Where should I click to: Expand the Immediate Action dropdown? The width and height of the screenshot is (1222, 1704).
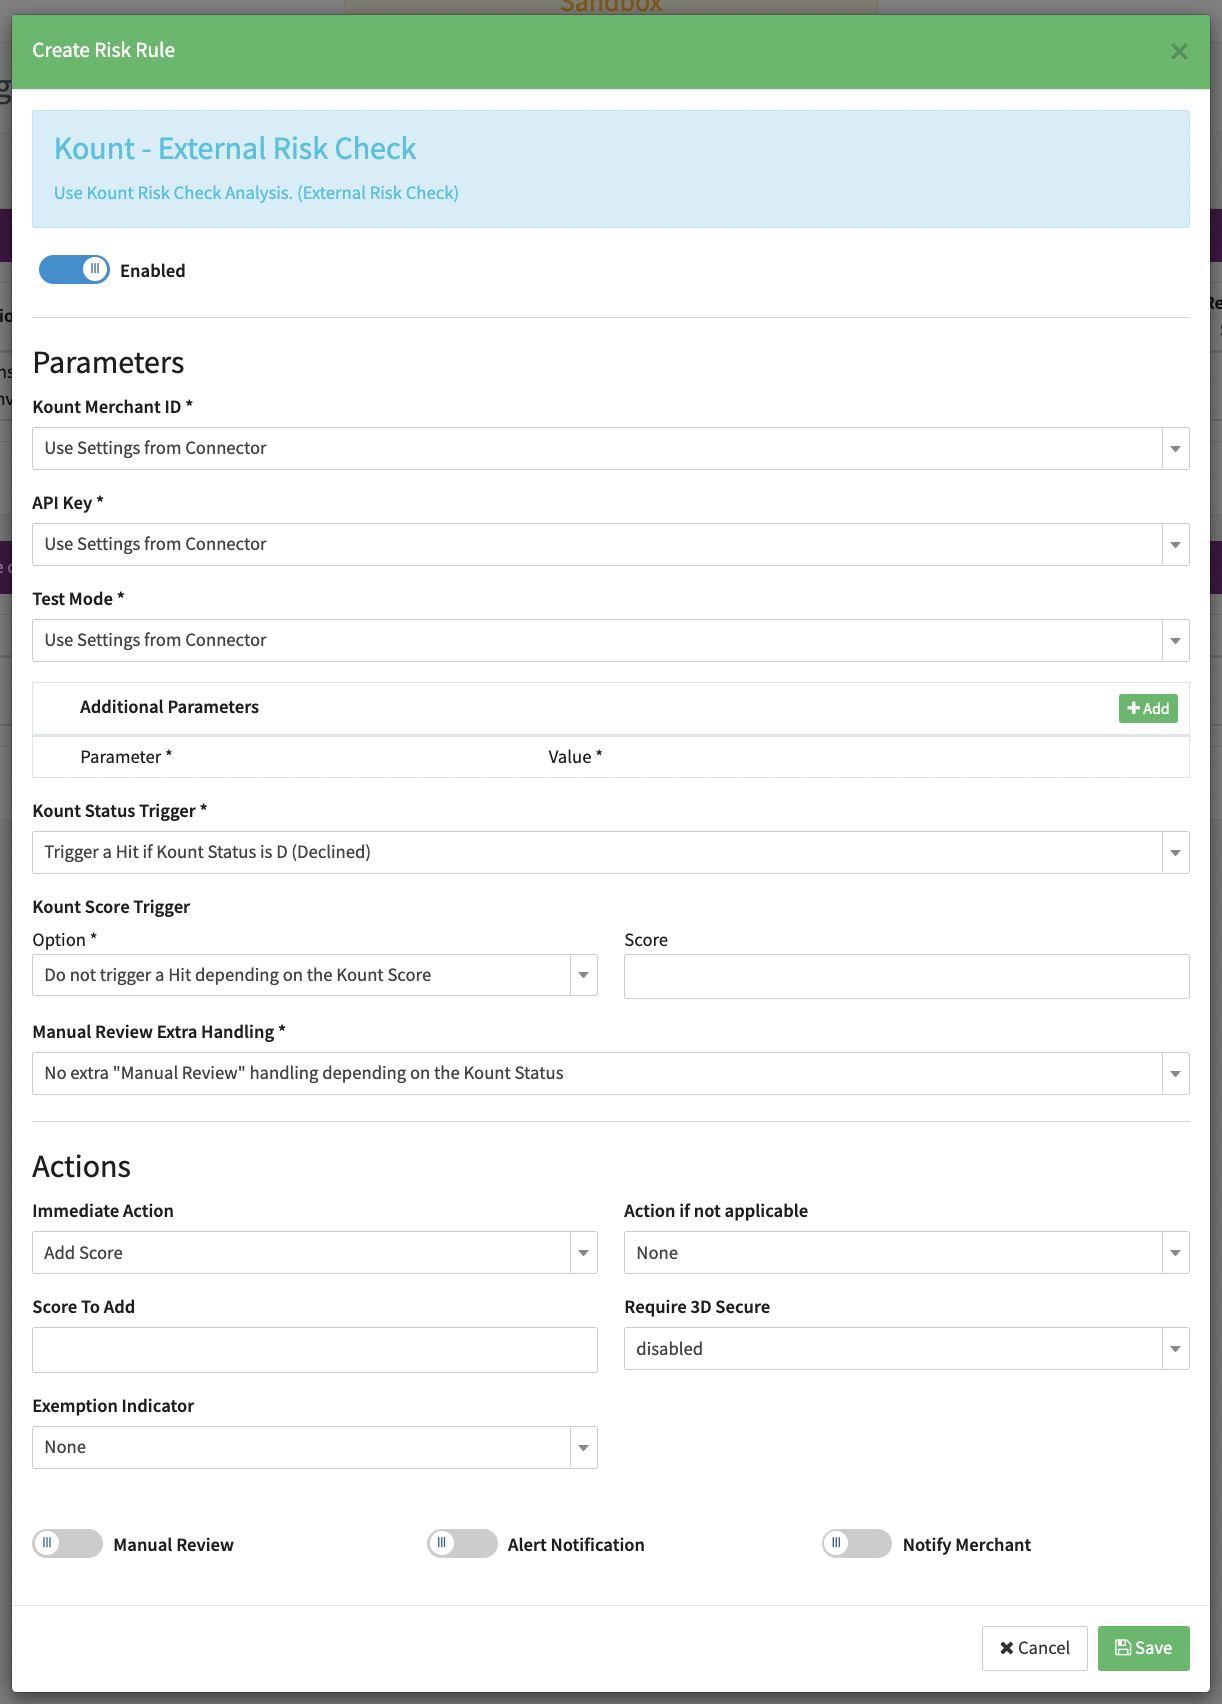coord(314,1252)
